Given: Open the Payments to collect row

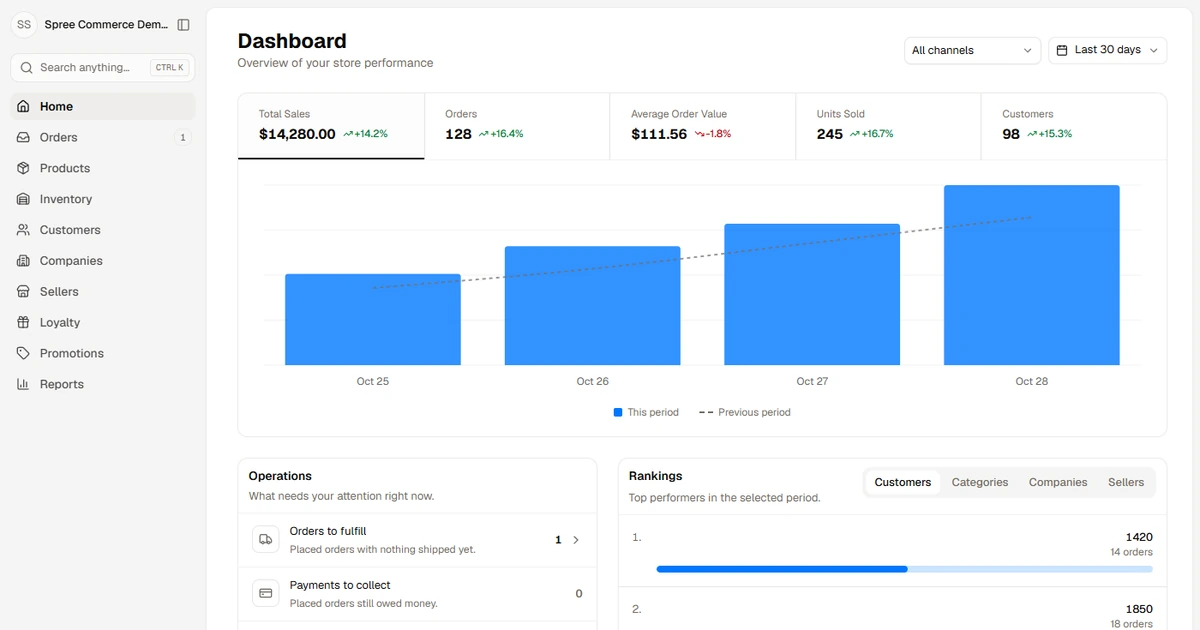Looking at the screenshot, I should point(417,594).
